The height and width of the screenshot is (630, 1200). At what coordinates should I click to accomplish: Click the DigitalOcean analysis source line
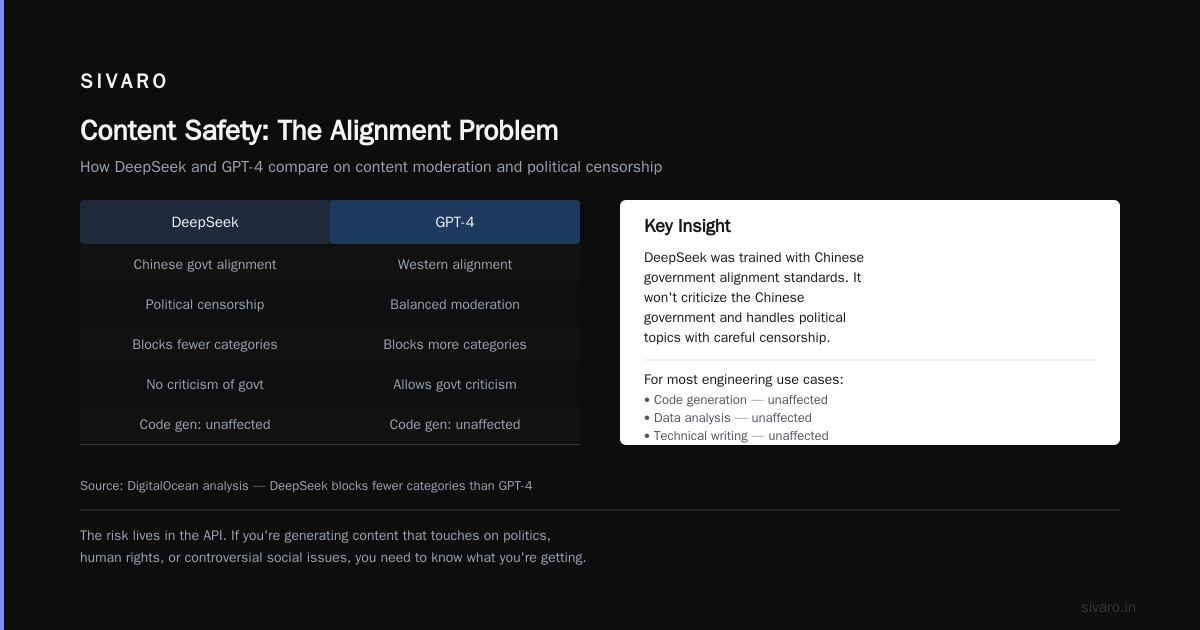[306, 486]
